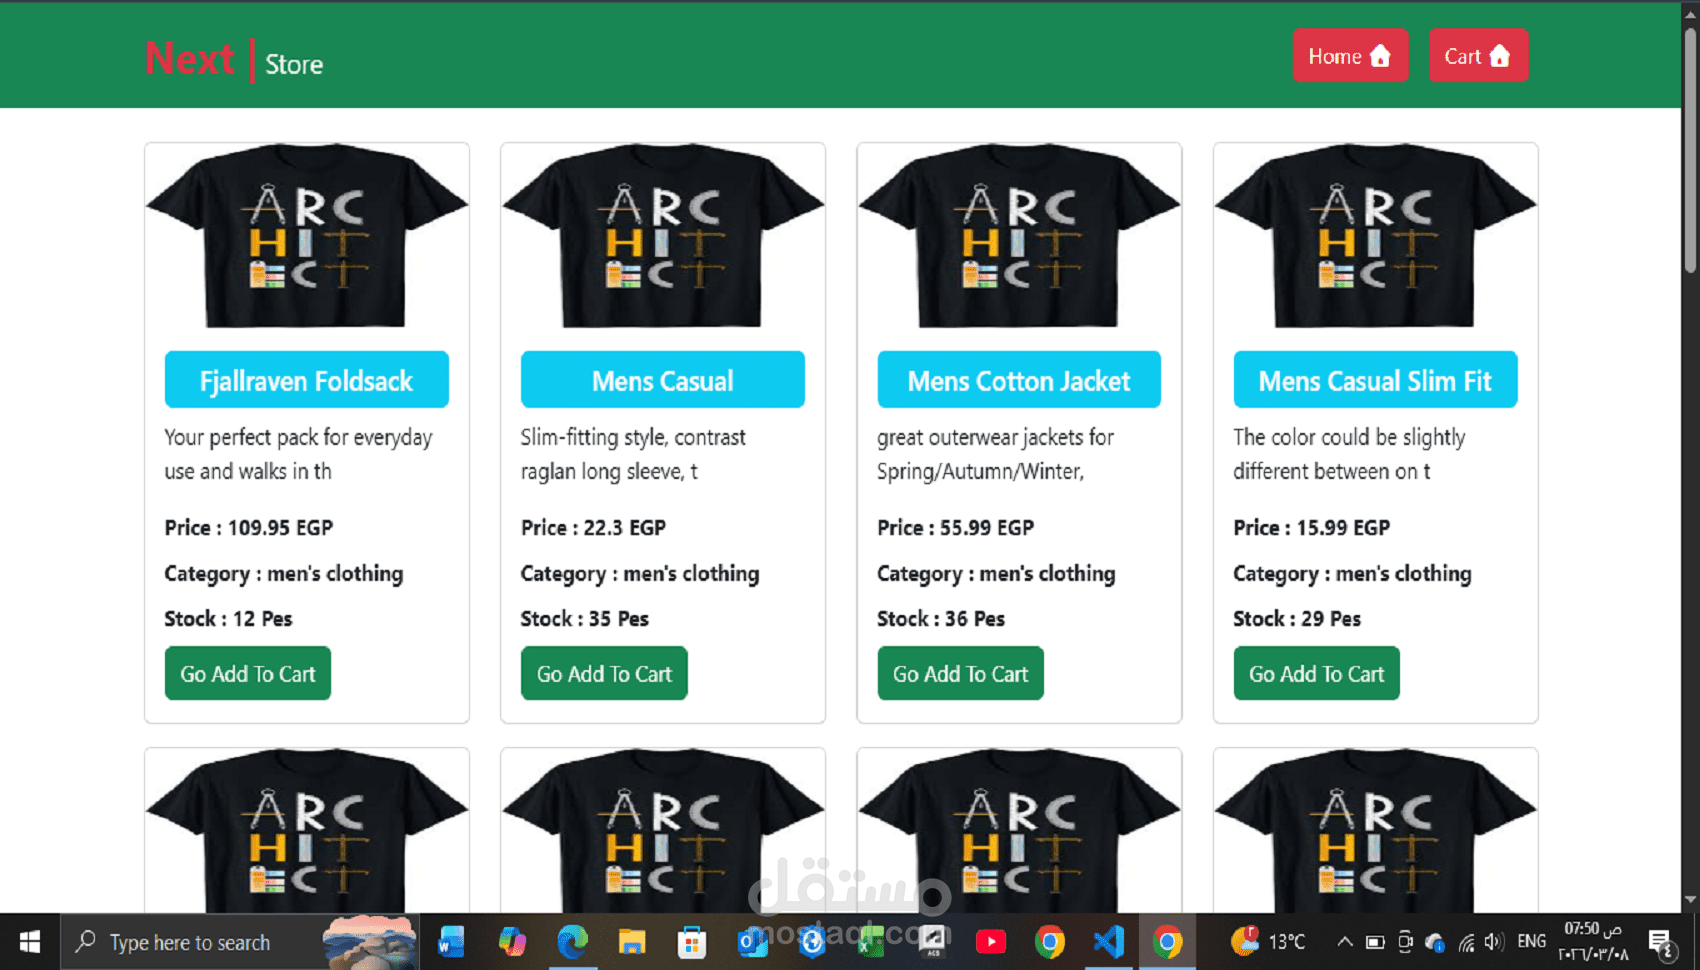Open Outlook from the taskbar

click(752, 941)
